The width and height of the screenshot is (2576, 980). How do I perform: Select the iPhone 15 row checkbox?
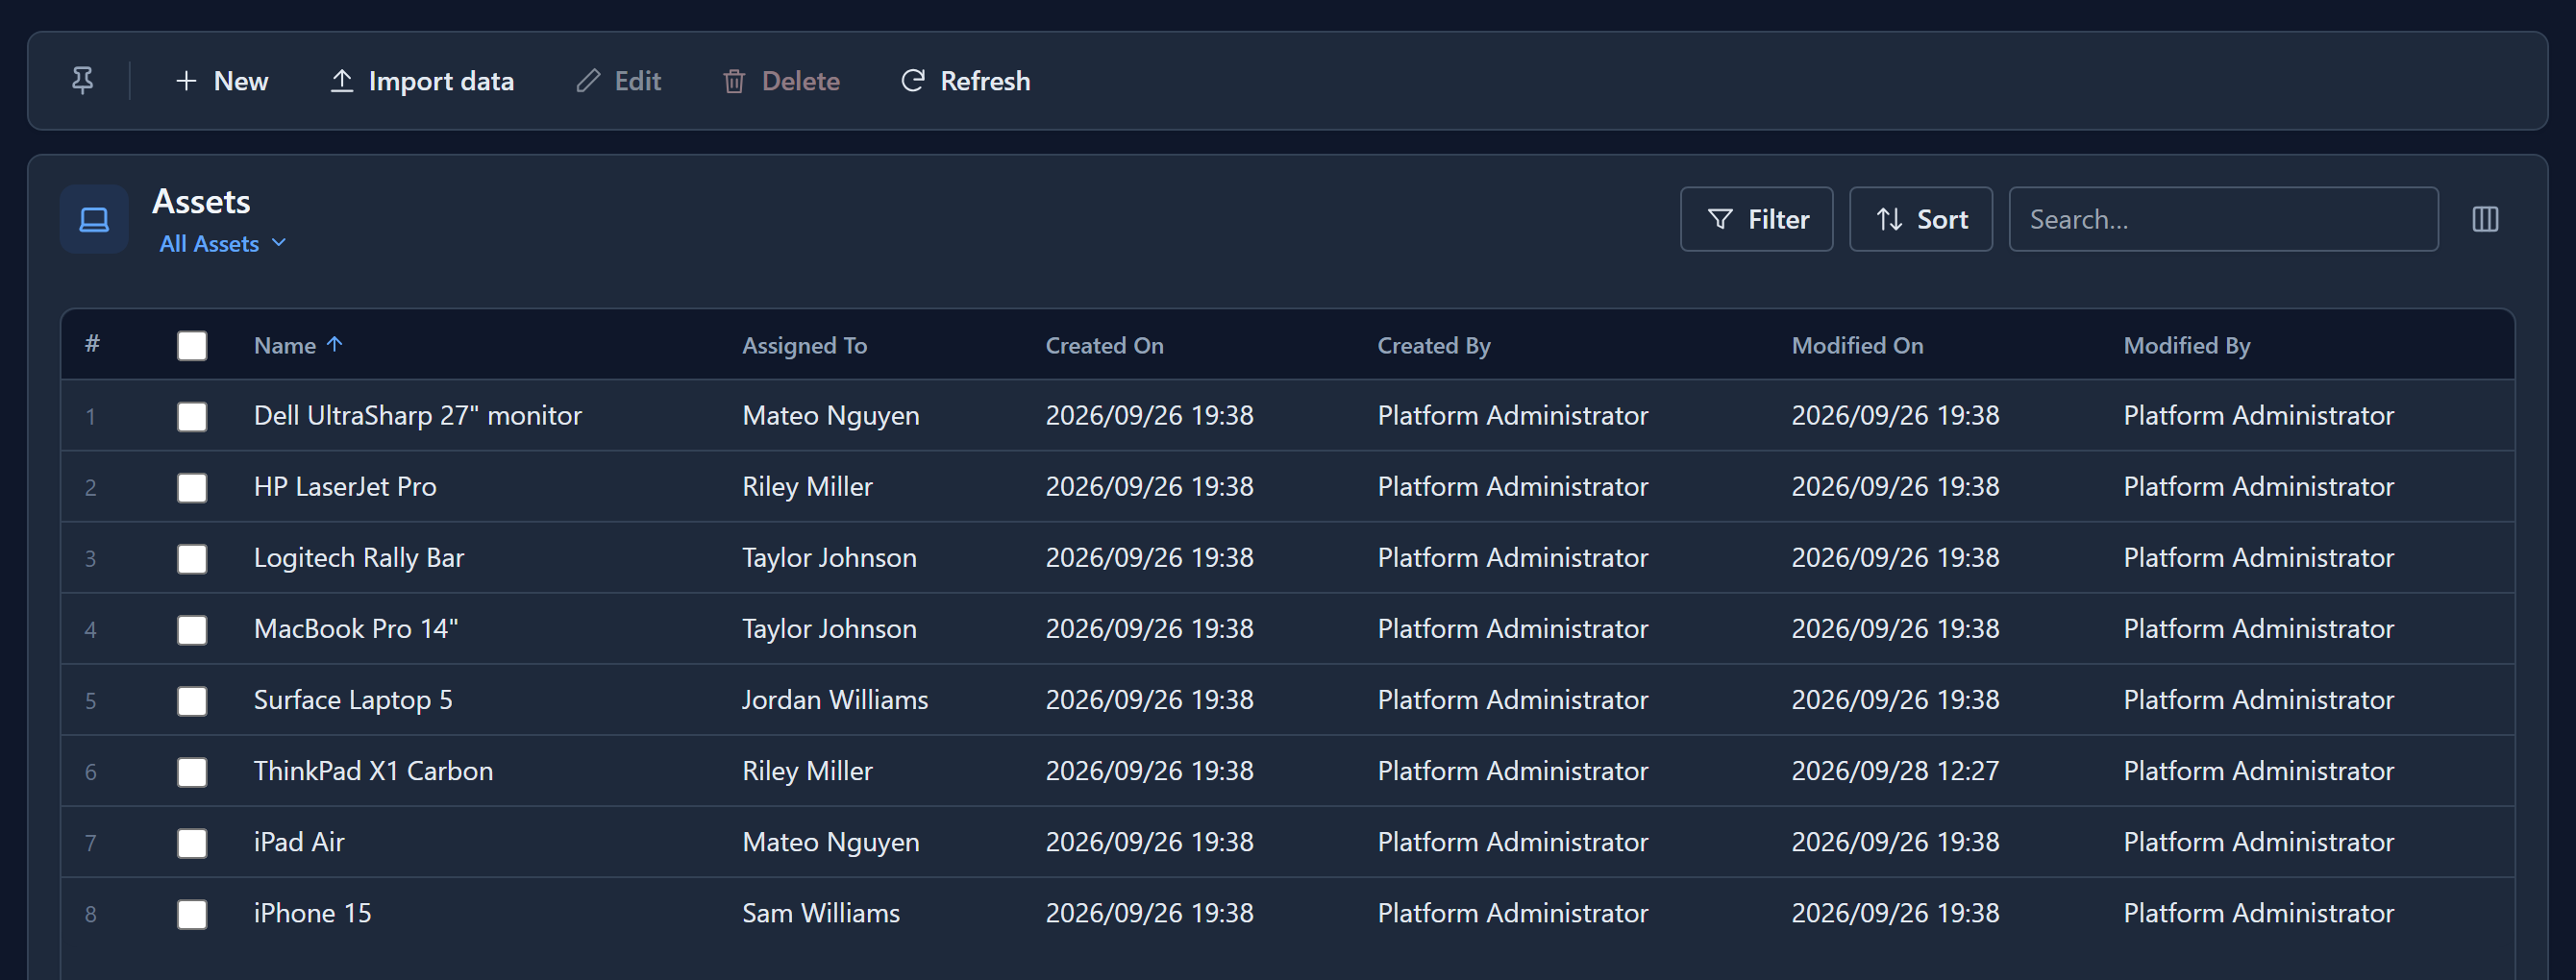pyautogui.click(x=192, y=914)
